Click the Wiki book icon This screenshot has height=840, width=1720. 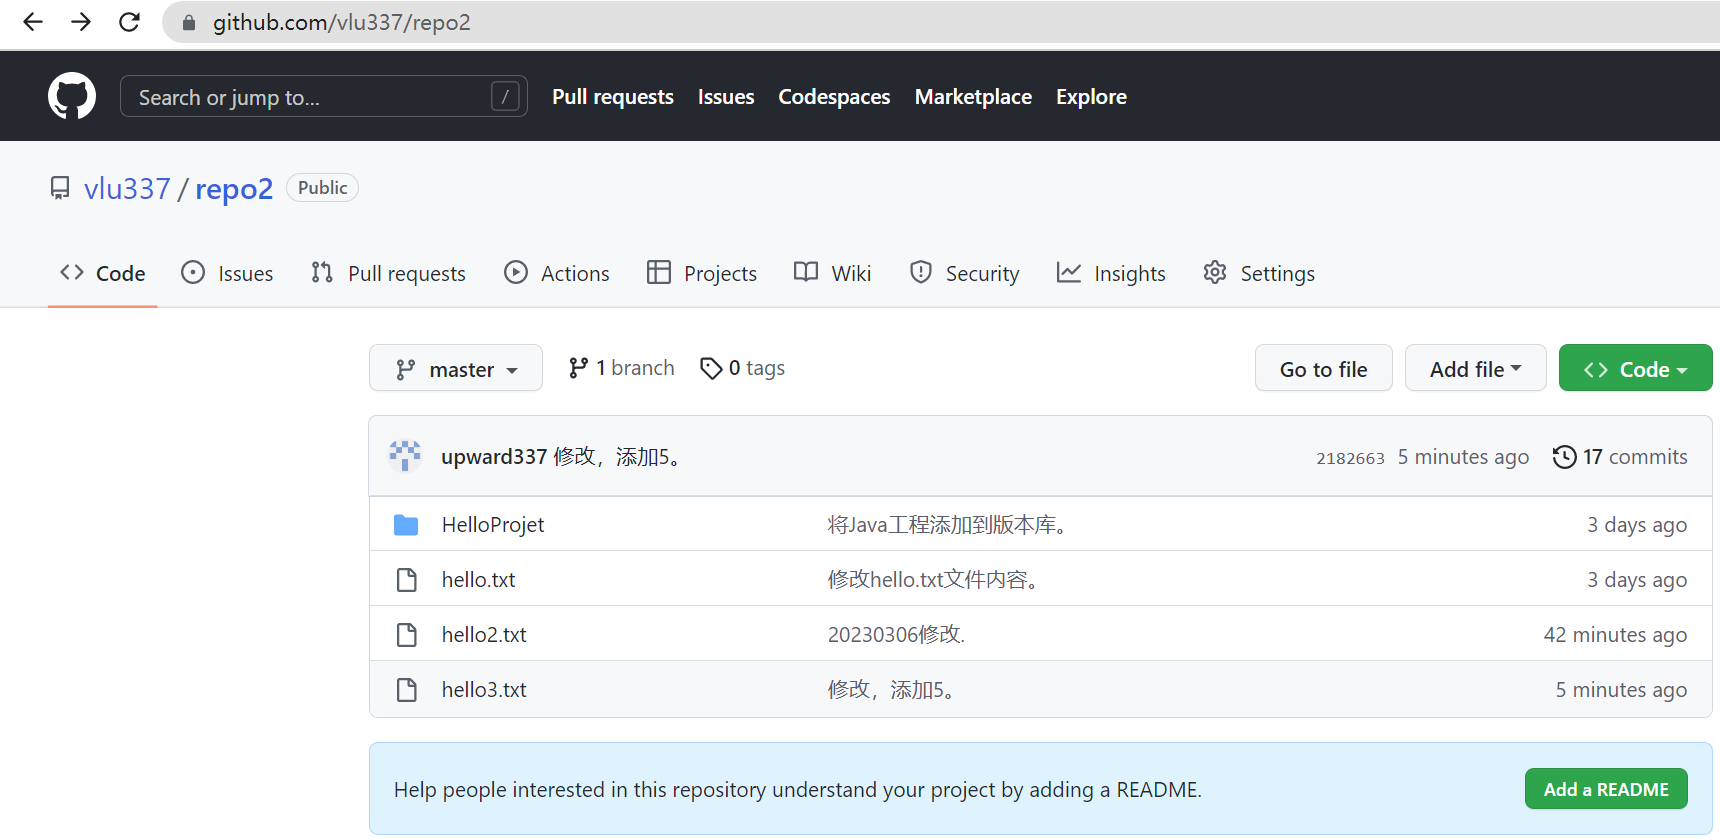coord(806,272)
